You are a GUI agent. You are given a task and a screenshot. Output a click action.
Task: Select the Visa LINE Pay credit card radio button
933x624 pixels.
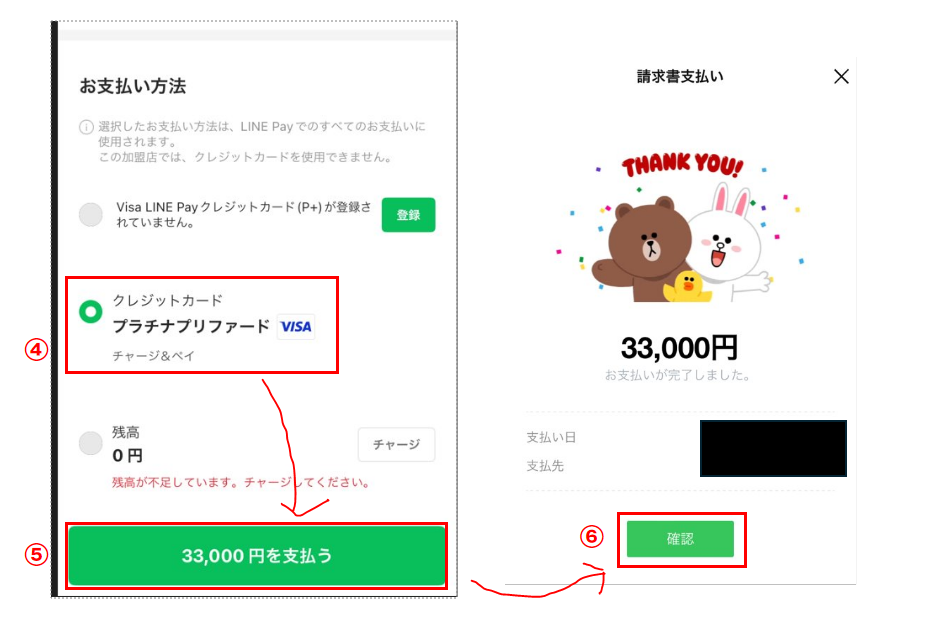pos(90,215)
